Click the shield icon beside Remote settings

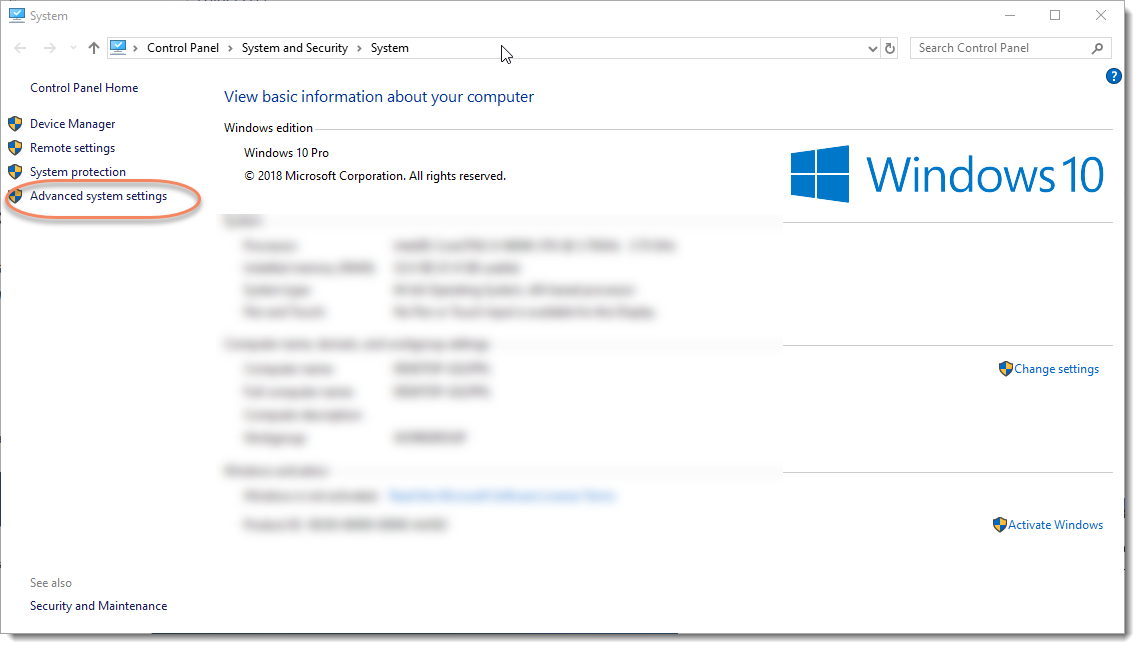point(15,148)
